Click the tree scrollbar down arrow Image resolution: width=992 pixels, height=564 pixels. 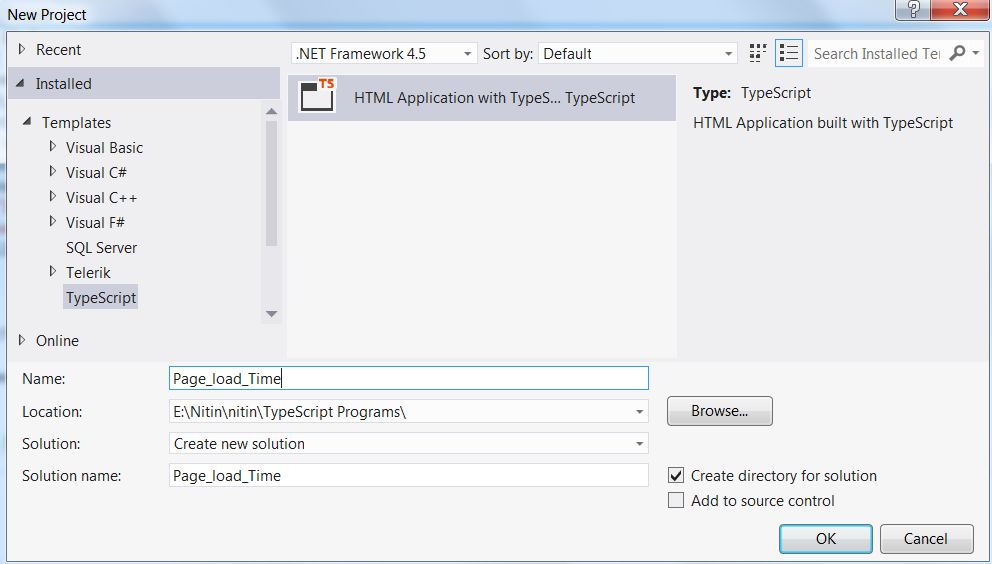pyautogui.click(x=271, y=314)
